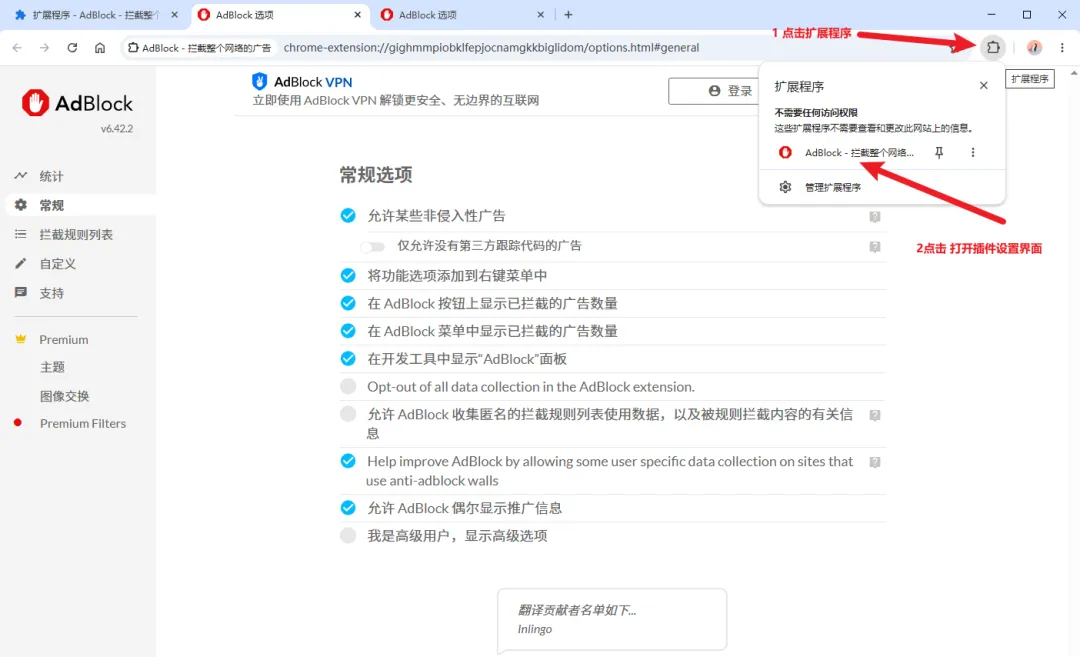Image resolution: width=1080 pixels, height=657 pixels.
Task: Open AdBlock extension three-dot menu in popup
Action: (x=973, y=152)
